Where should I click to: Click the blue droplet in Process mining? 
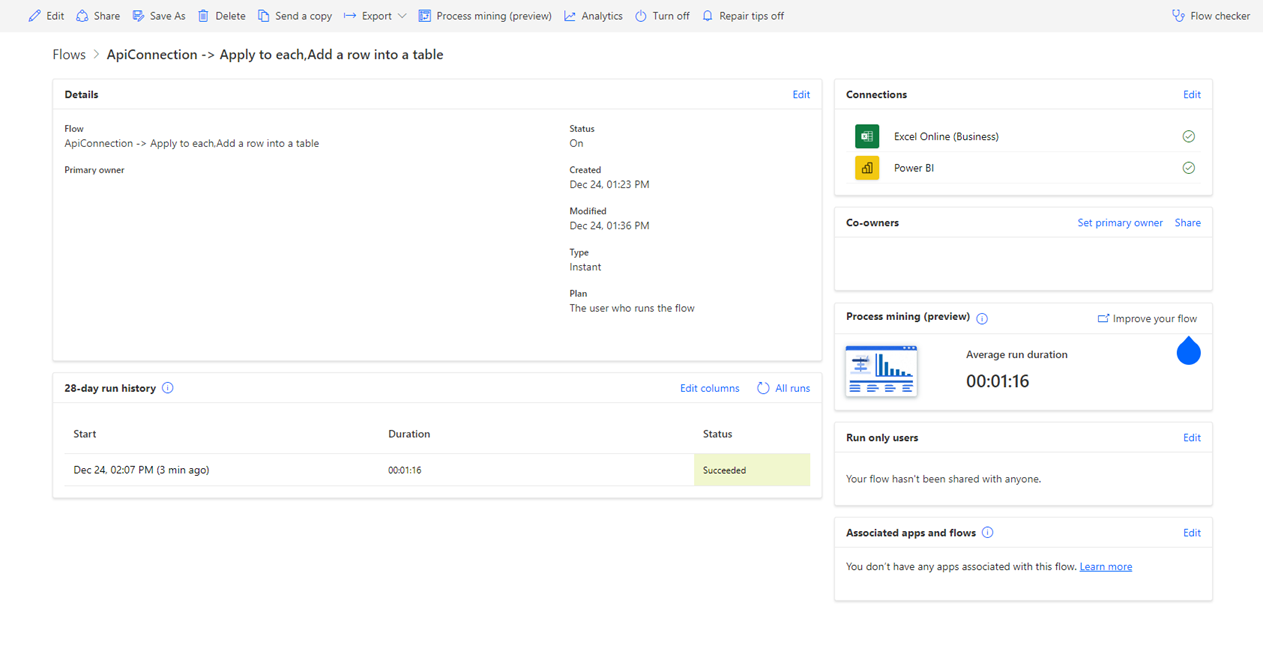(x=1188, y=352)
